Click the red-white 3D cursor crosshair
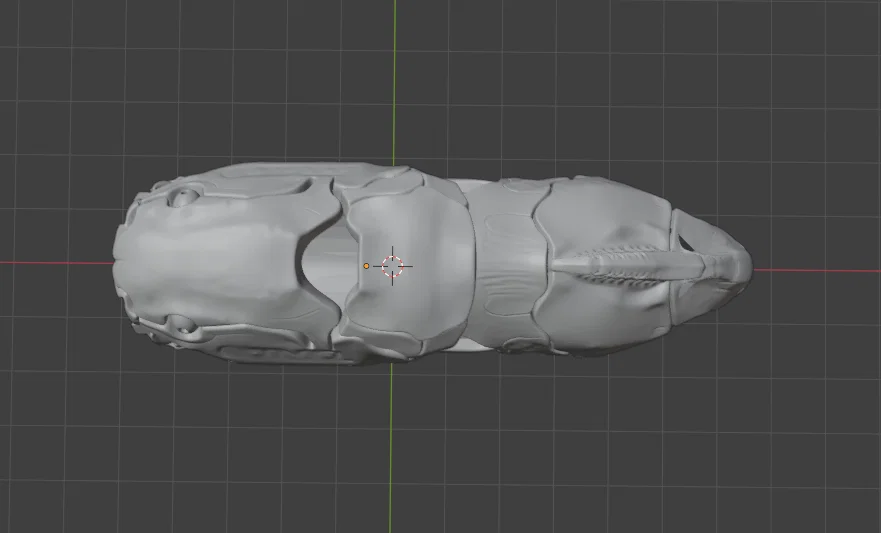 (392, 266)
